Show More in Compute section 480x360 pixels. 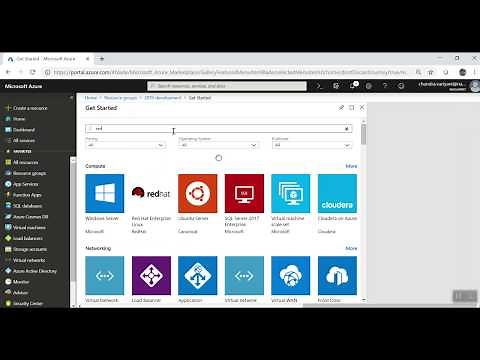(351, 166)
